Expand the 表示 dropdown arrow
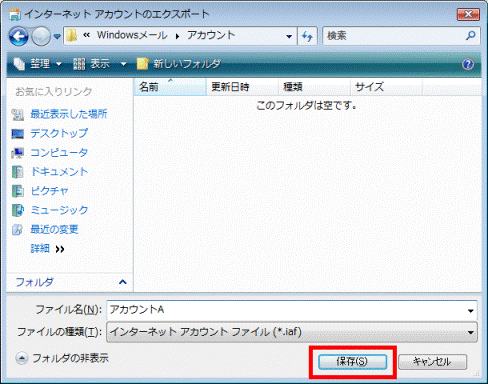488x384 pixels. click(x=123, y=64)
